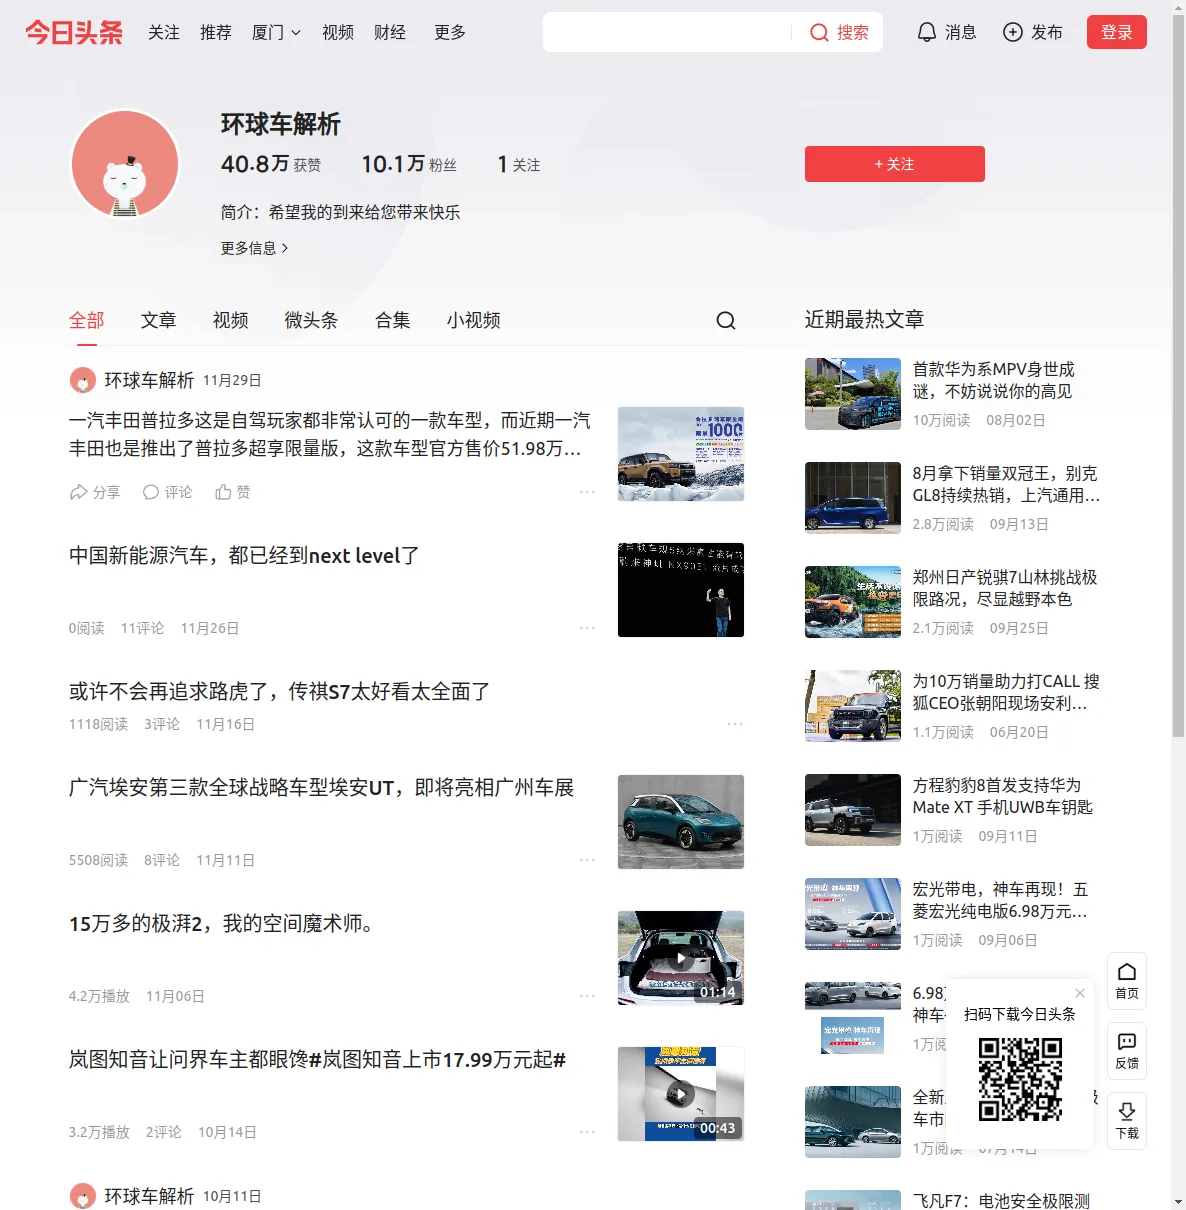Open the 15万多的极湃2 video title
This screenshot has height=1210, width=1186.
click(x=221, y=924)
